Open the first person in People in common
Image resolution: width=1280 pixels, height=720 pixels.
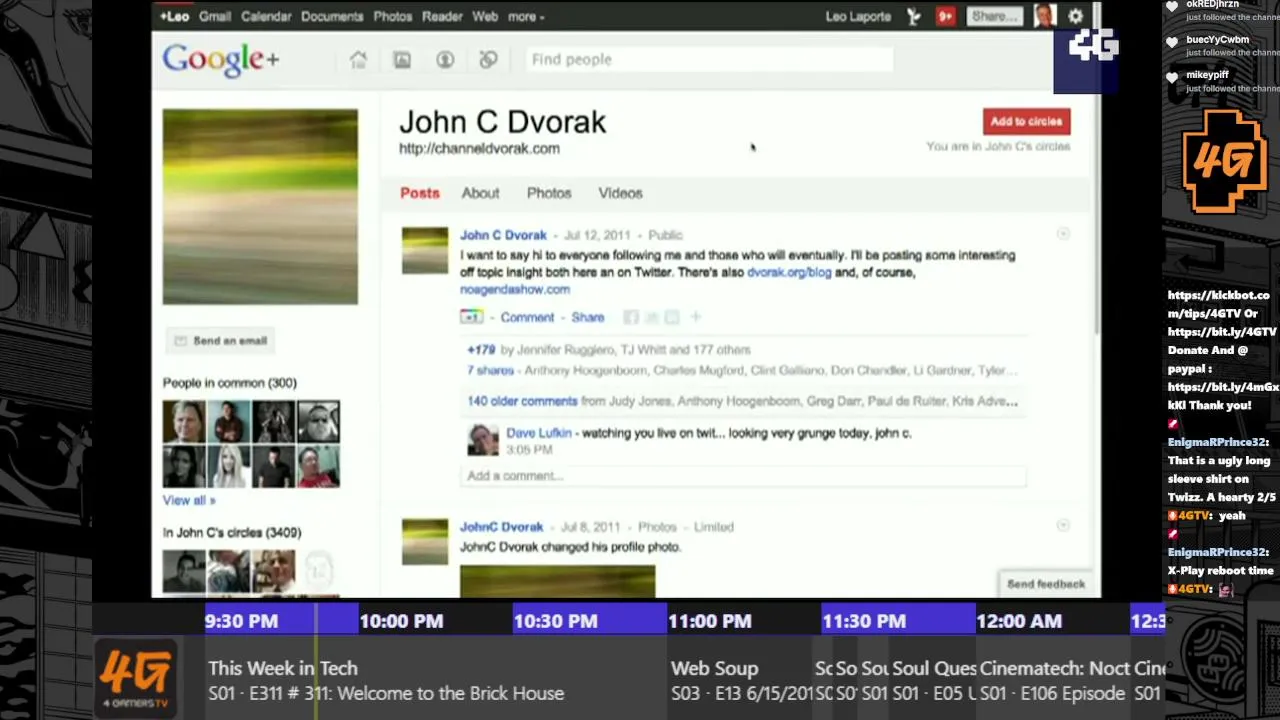point(184,422)
